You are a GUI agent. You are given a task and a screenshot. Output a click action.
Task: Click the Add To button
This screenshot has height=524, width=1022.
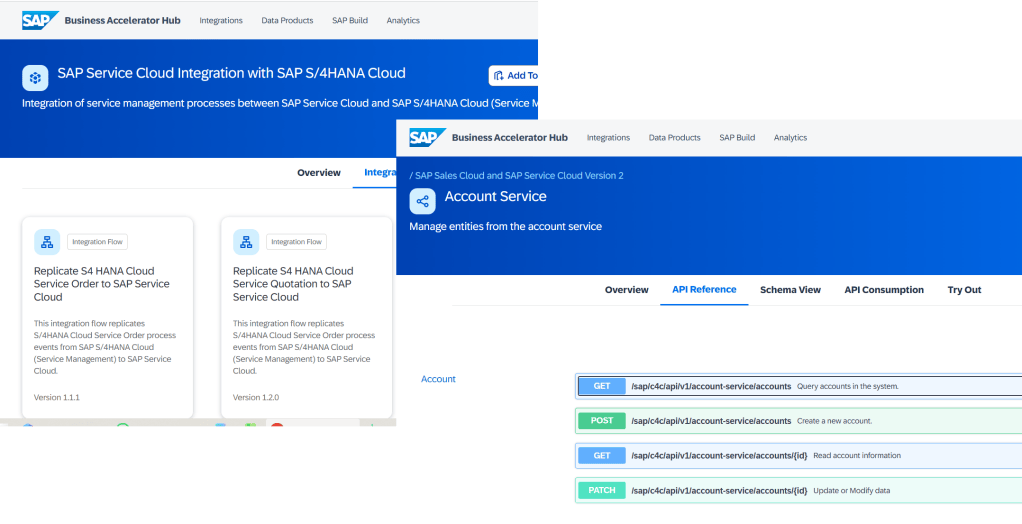(x=514, y=76)
